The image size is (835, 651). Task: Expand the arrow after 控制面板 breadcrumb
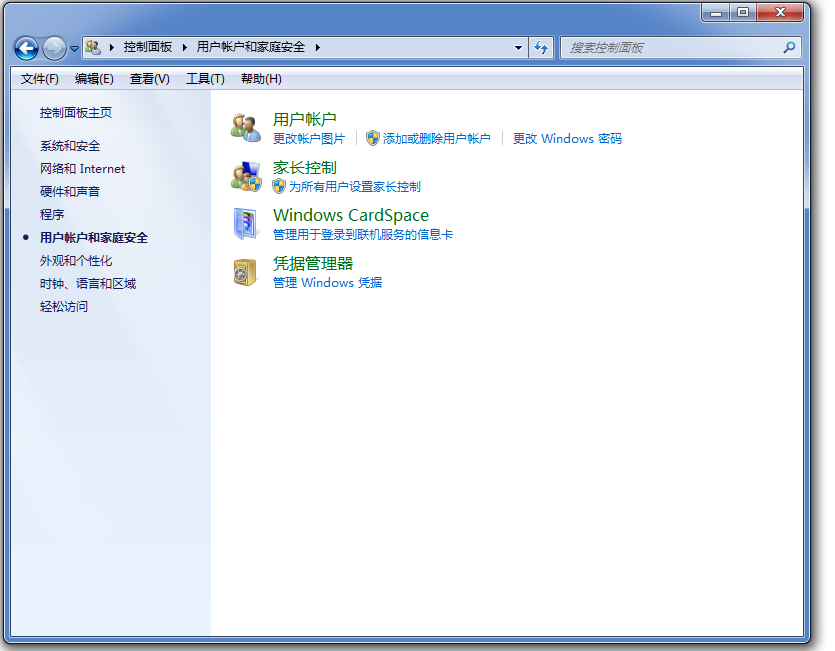coord(185,47)
